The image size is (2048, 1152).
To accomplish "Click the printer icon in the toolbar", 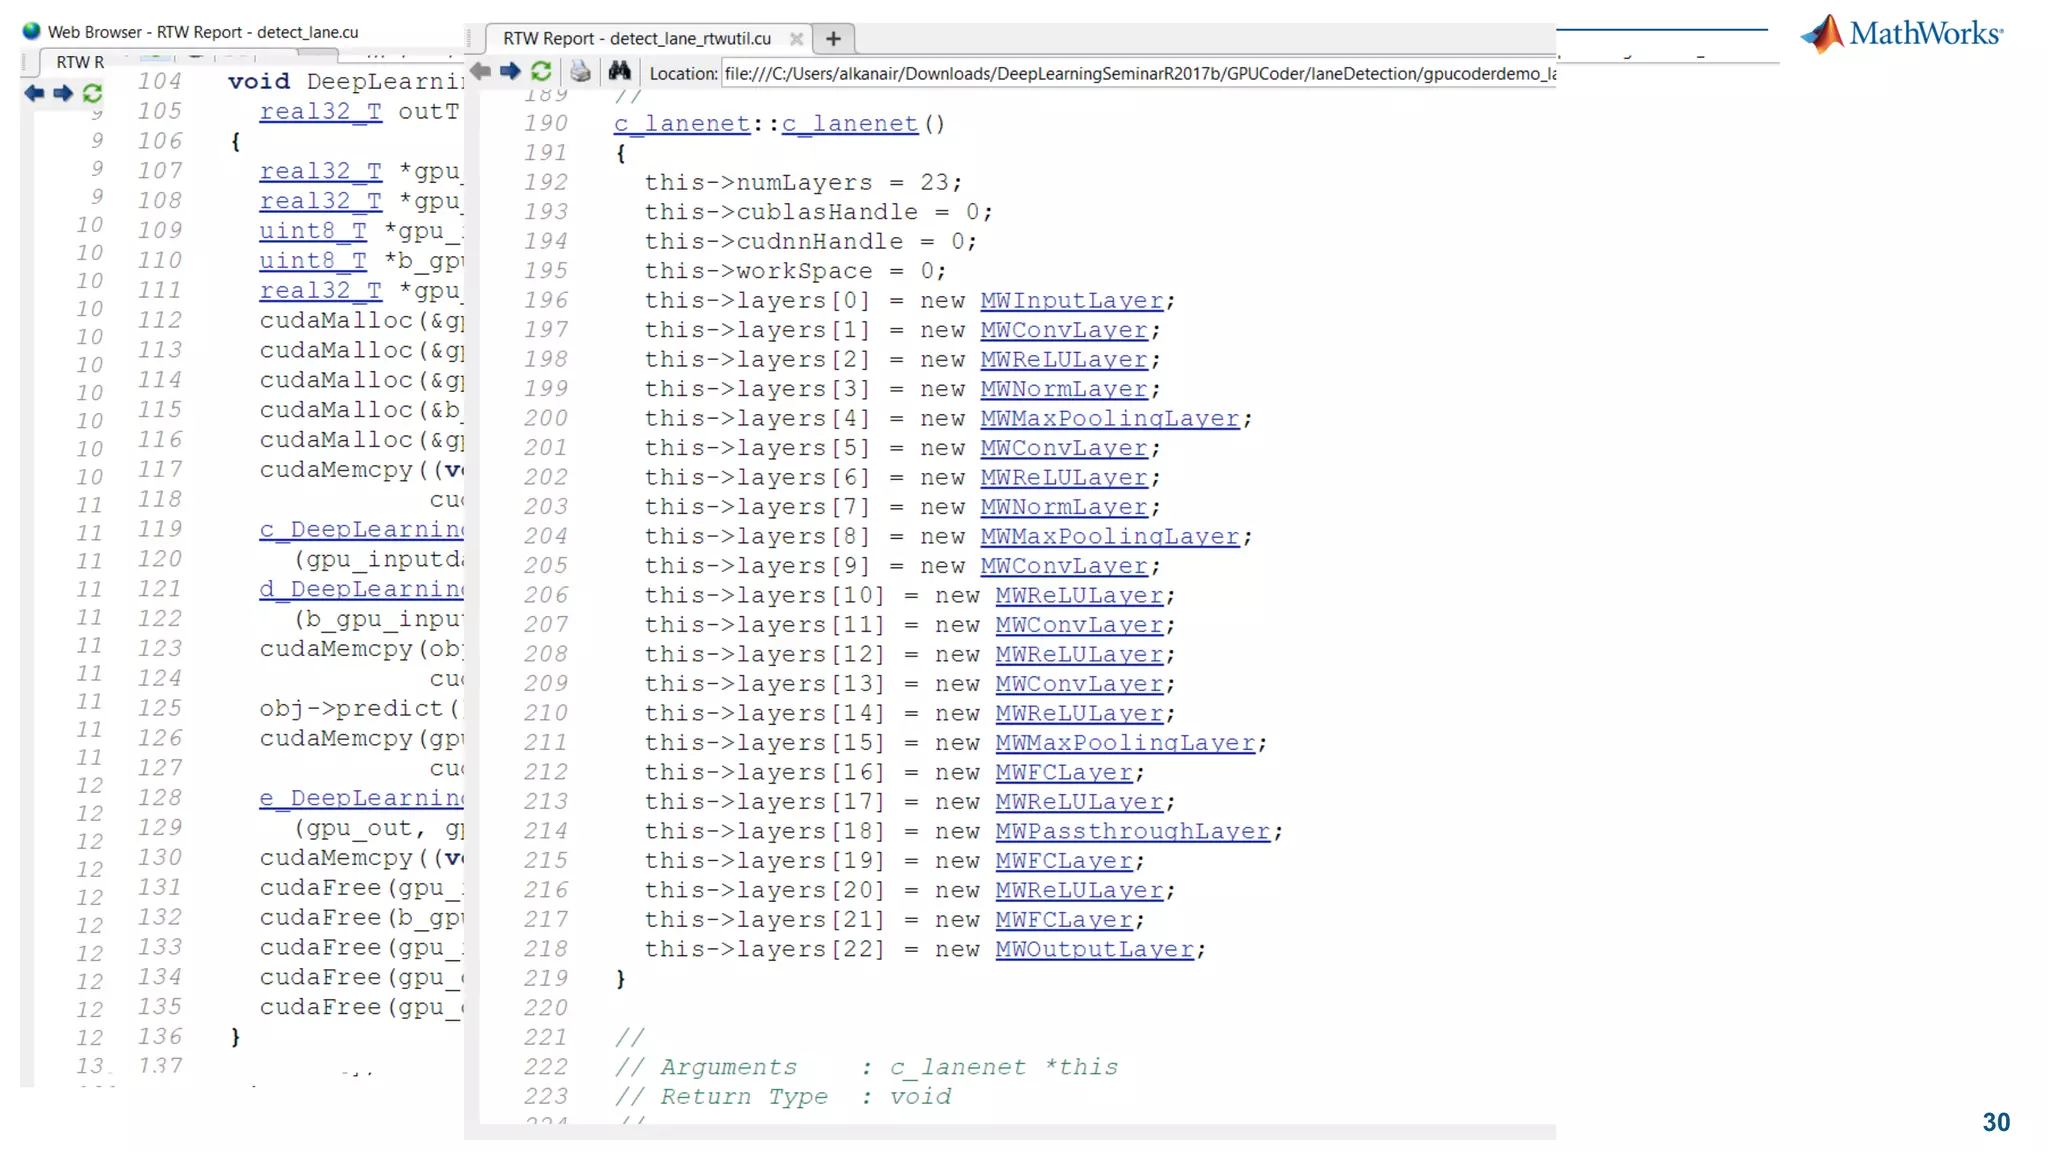I will coord(580,71).
